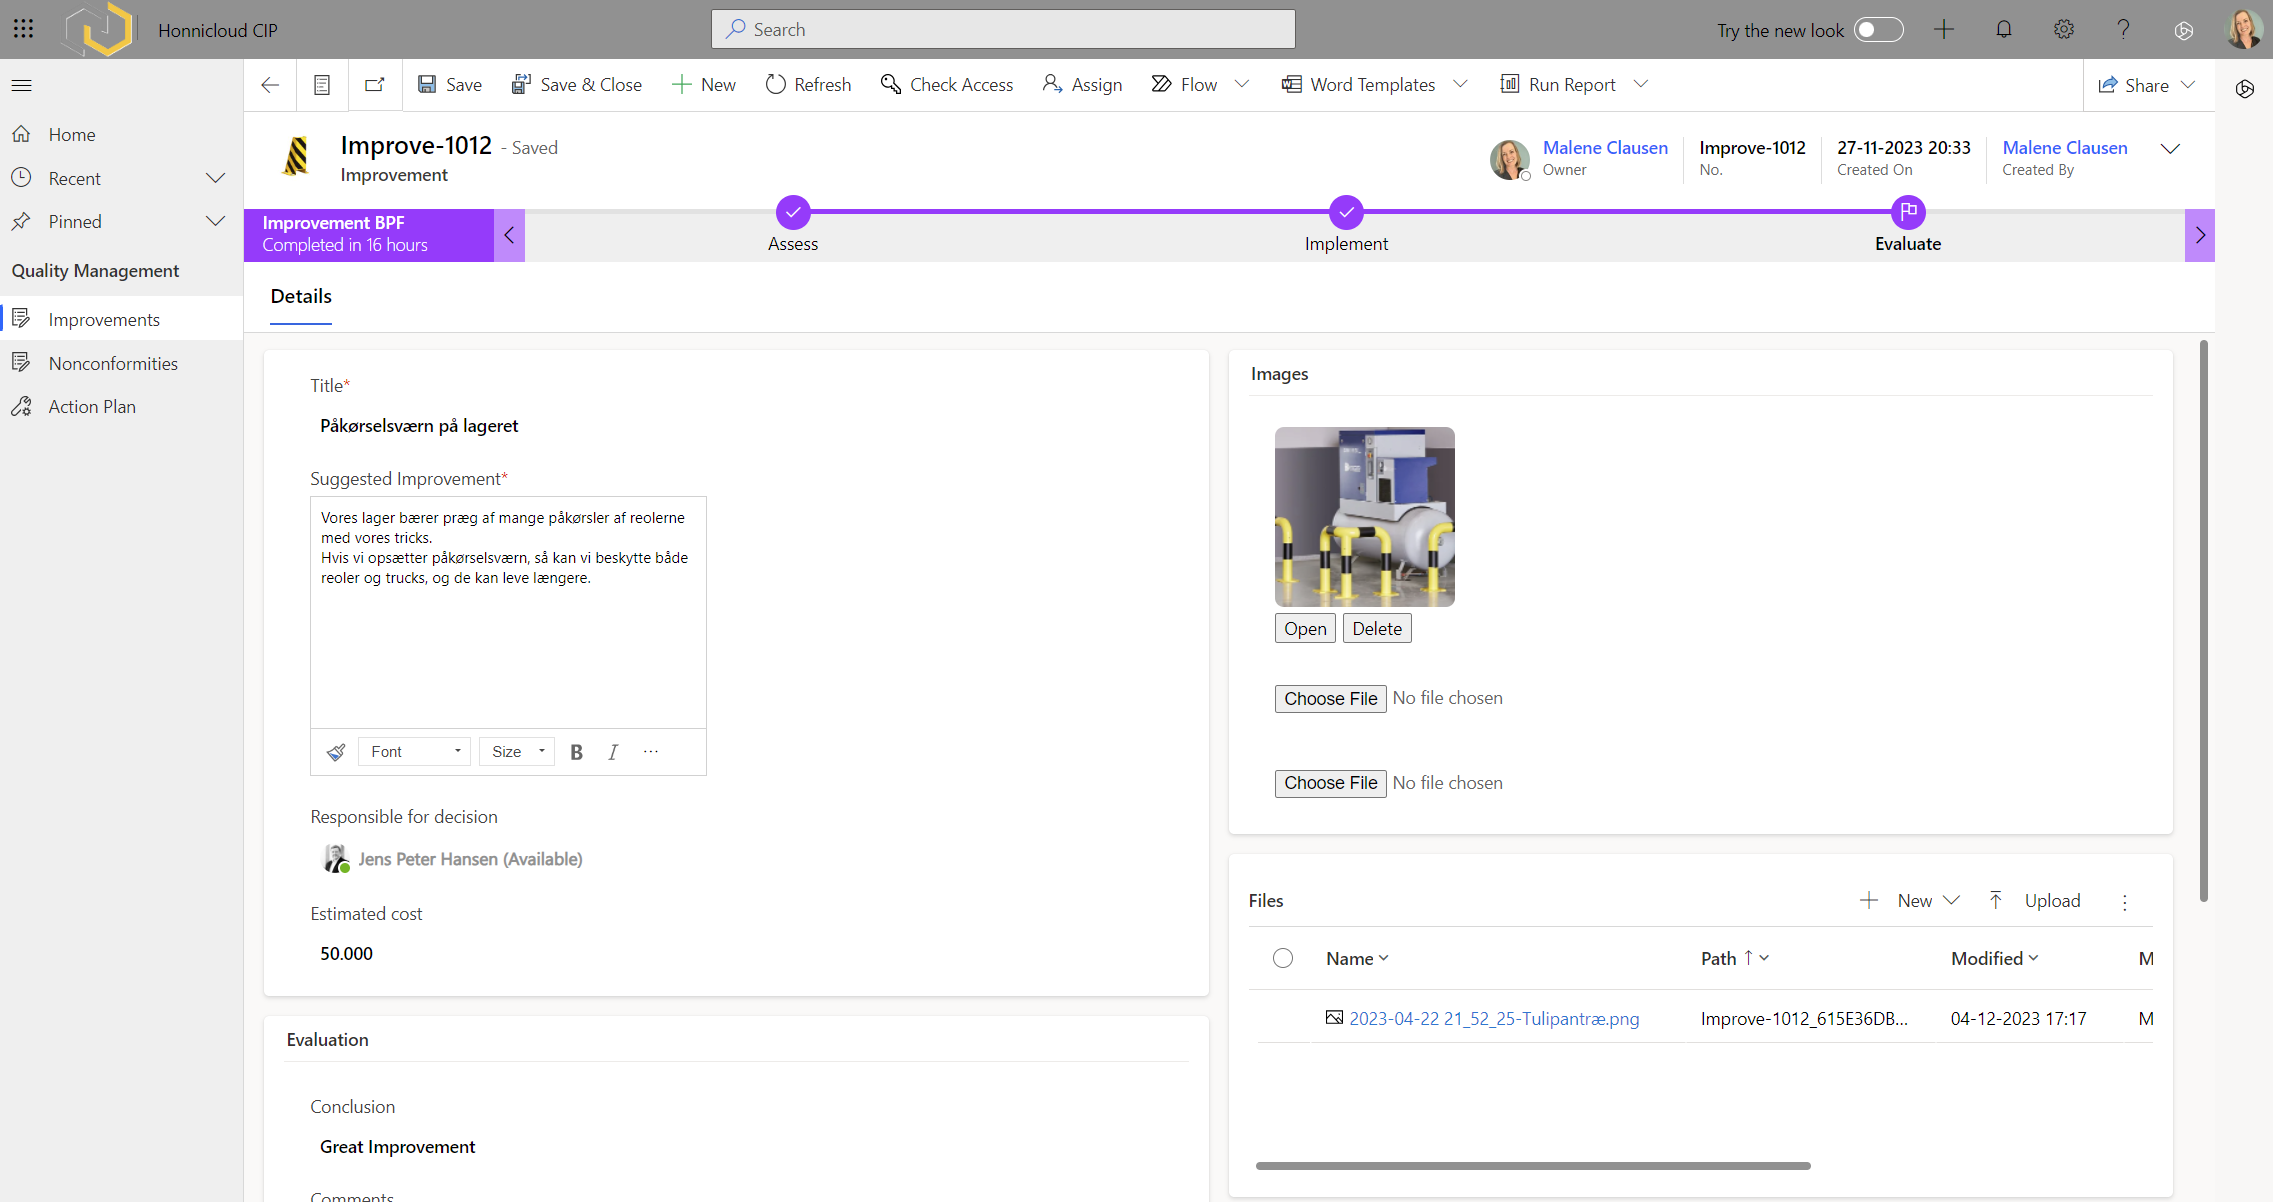The image size is (2273, 1202).
Task: Click the second Choose File button
Action: pyautogui.click(x=1330, y=784)
